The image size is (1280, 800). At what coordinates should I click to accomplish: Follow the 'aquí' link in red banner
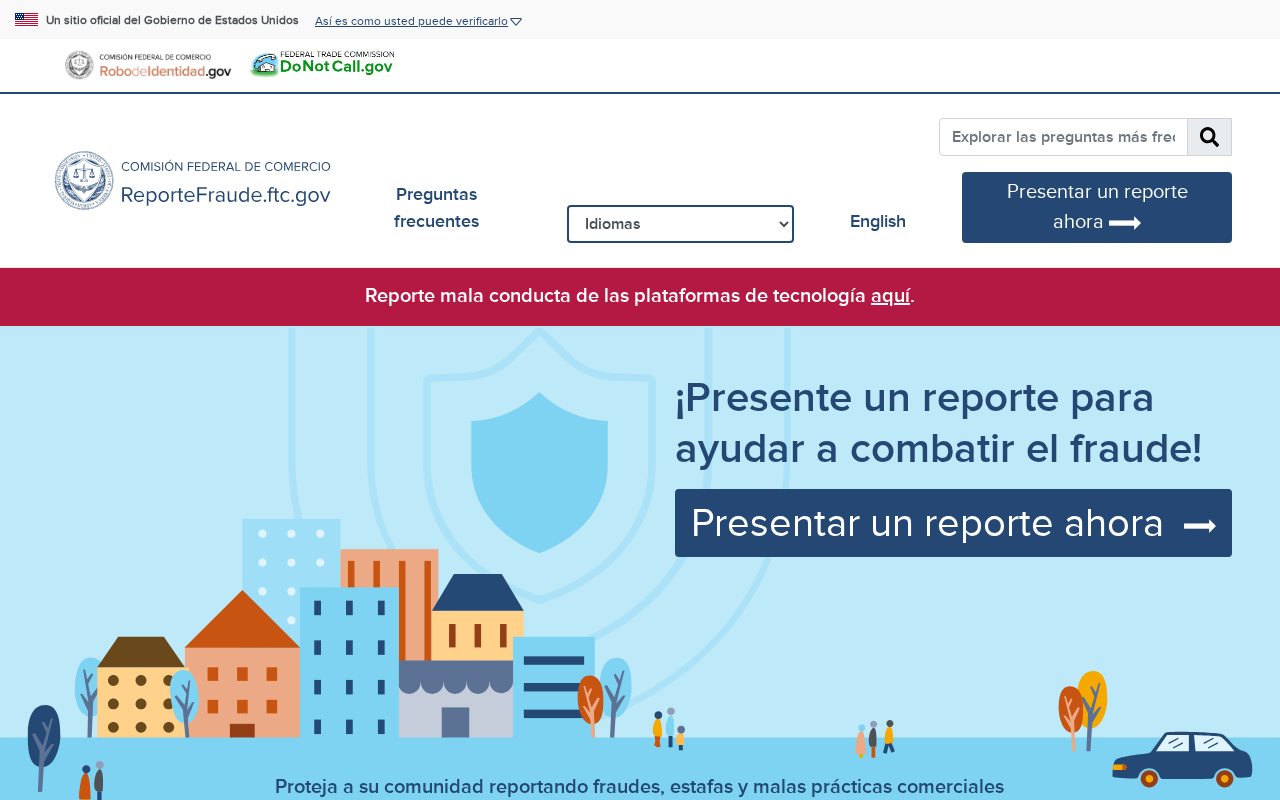[890, 296]
